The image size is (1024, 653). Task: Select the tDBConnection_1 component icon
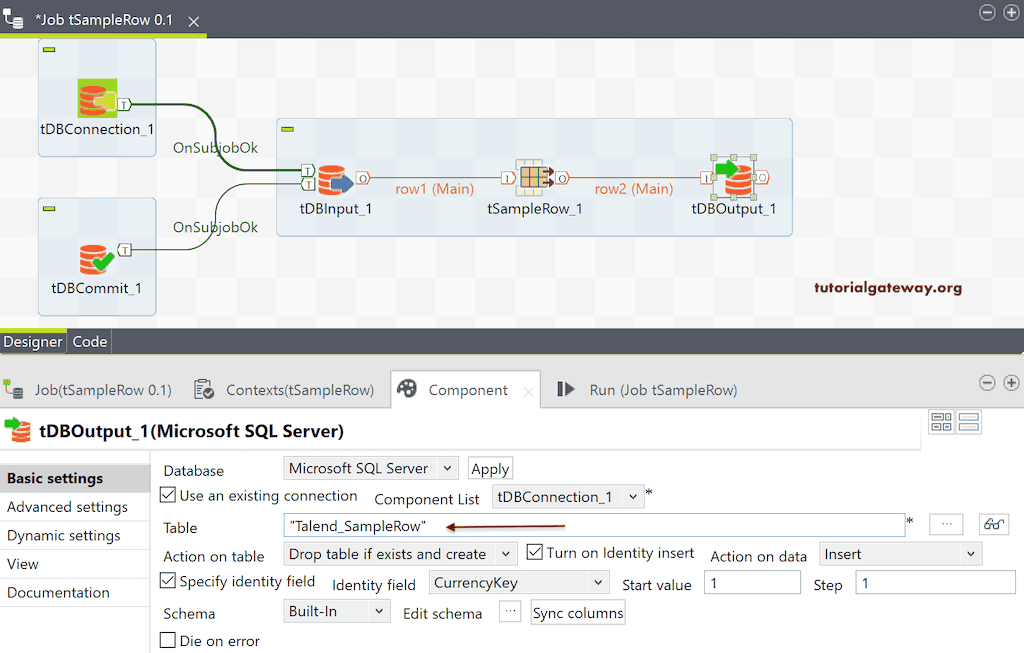pos(97,99)
